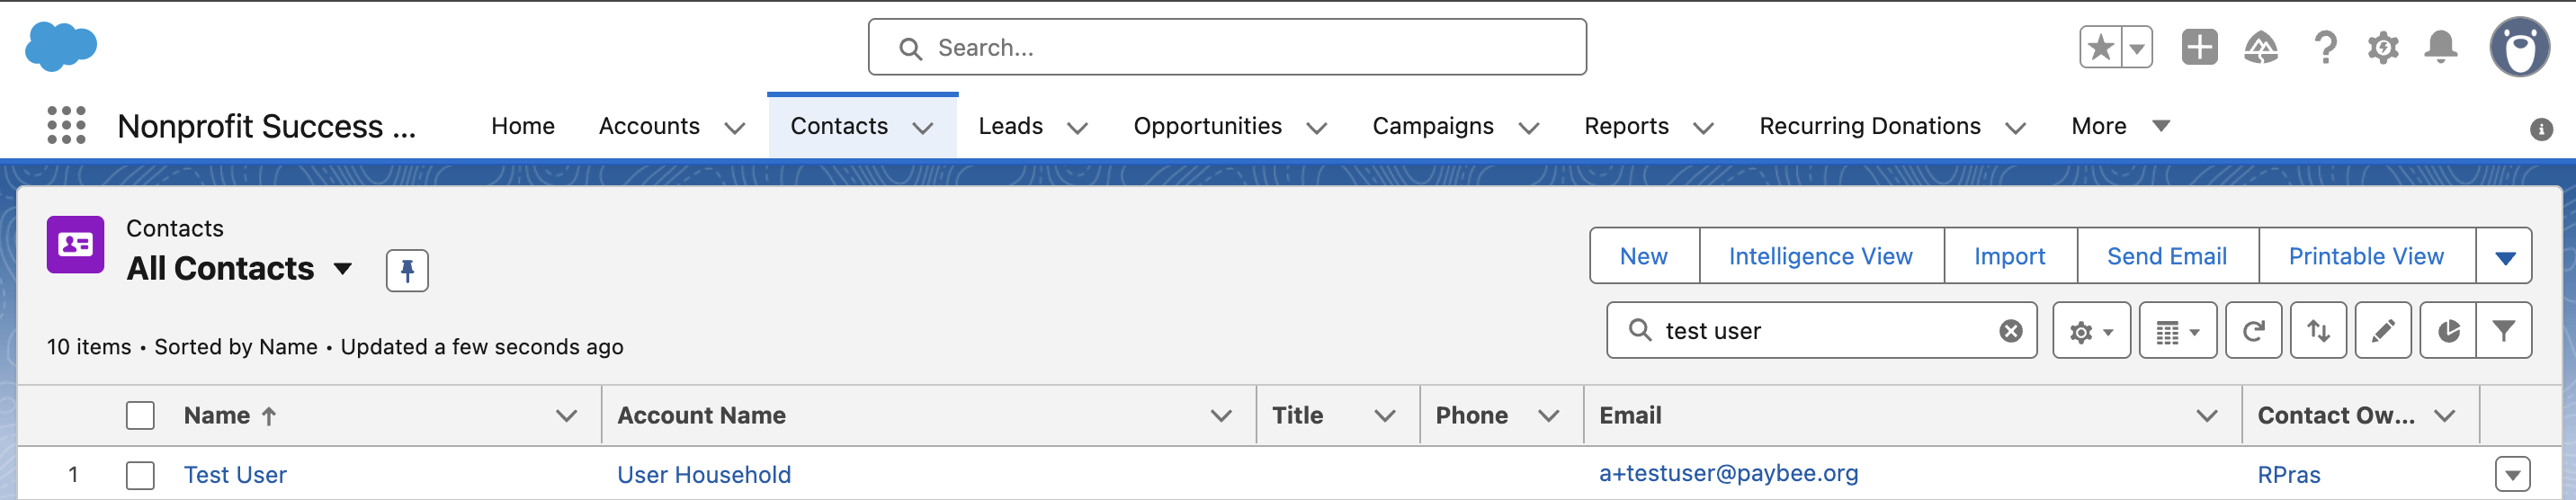Select all contacts header checkbox
This screenshot has width=2576, height=500.
pyautogui.click(x=140, y=415)
